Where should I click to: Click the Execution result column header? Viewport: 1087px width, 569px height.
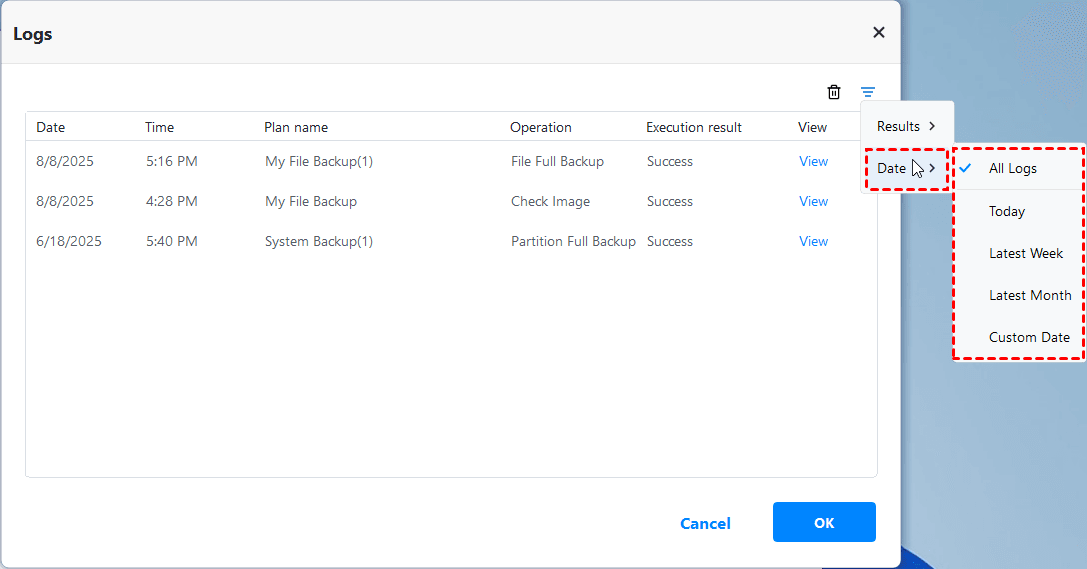pyautogui.click(x=694, y=127)
